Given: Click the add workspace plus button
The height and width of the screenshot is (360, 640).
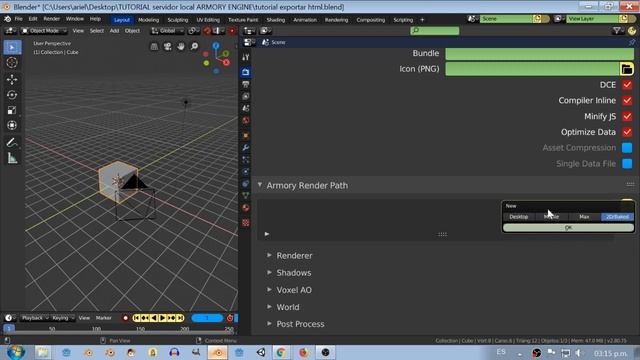Looking at the screenshot, I should pos(422,20).
